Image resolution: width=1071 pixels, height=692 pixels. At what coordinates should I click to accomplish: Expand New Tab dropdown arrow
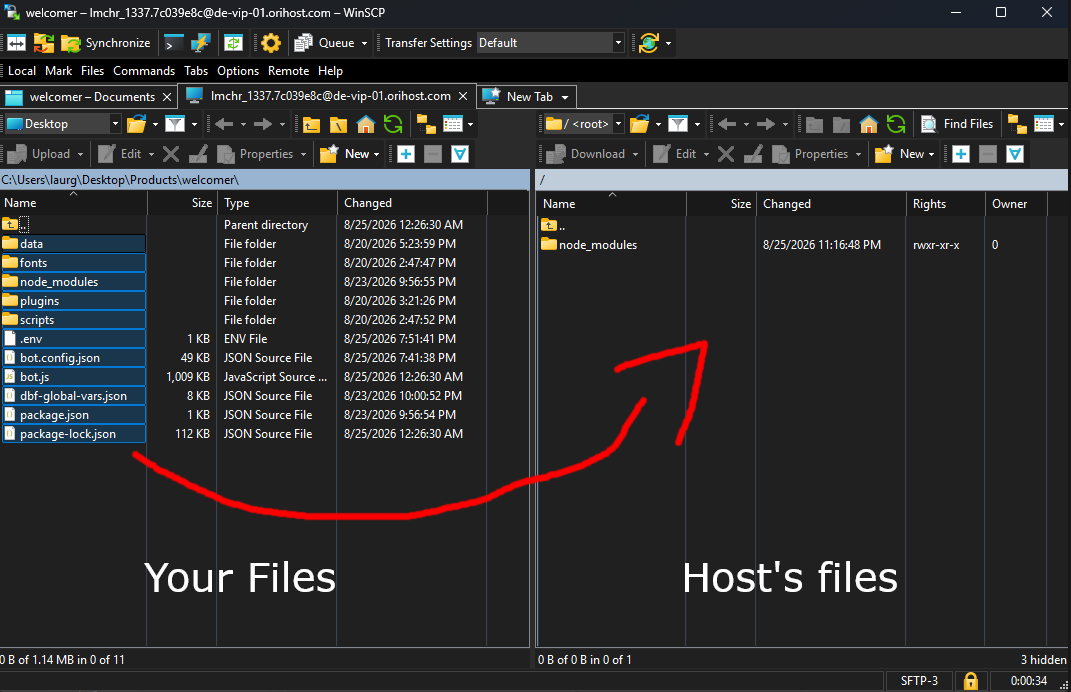point(565,97)
